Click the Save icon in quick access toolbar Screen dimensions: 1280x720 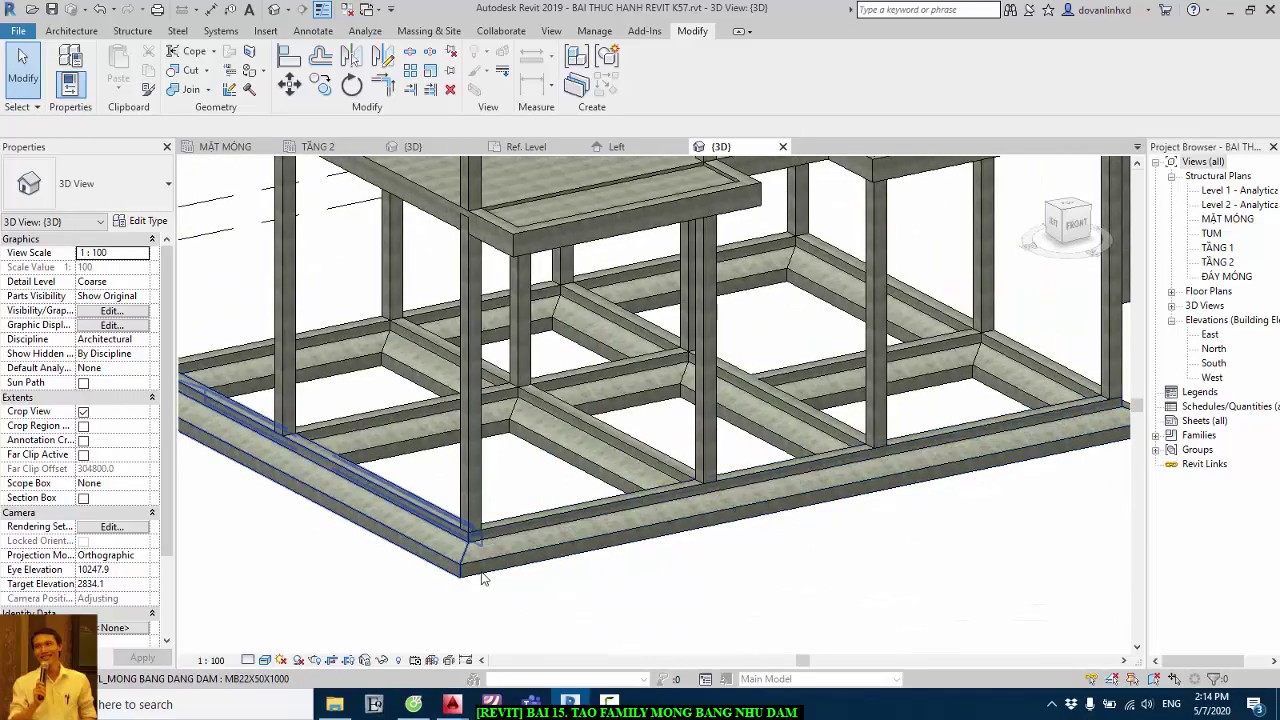(x=52, y=9)
